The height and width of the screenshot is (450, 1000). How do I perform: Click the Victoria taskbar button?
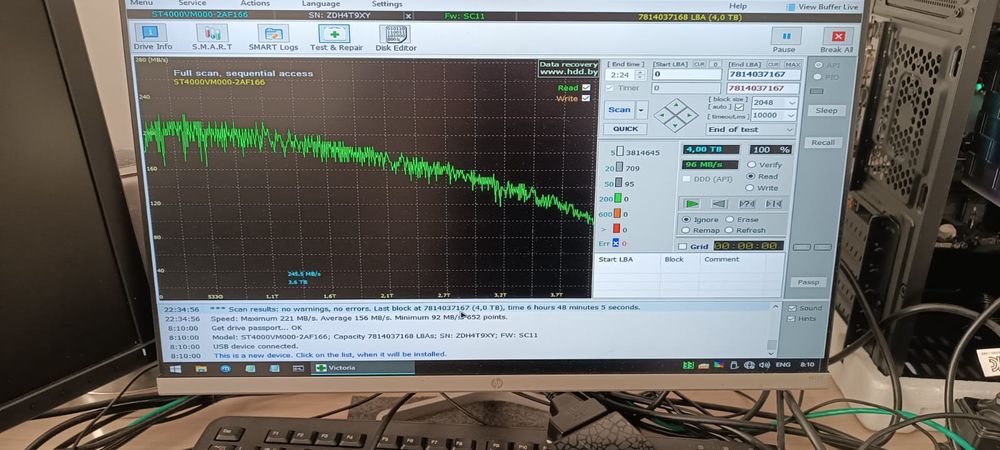tap(362, 368)
